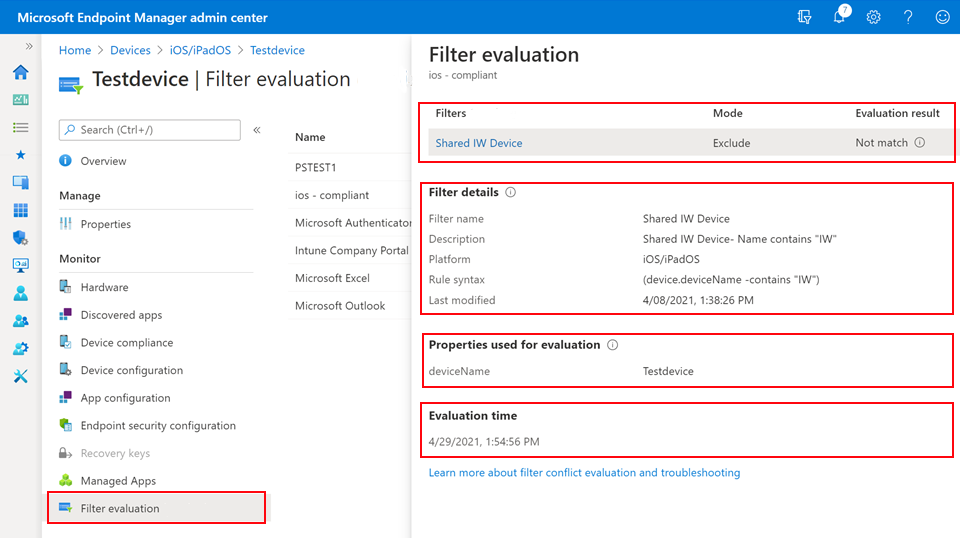The width and height of the screenshot is (960, 538).
Task: Click info icon next to Filter details
Action: 510,192
